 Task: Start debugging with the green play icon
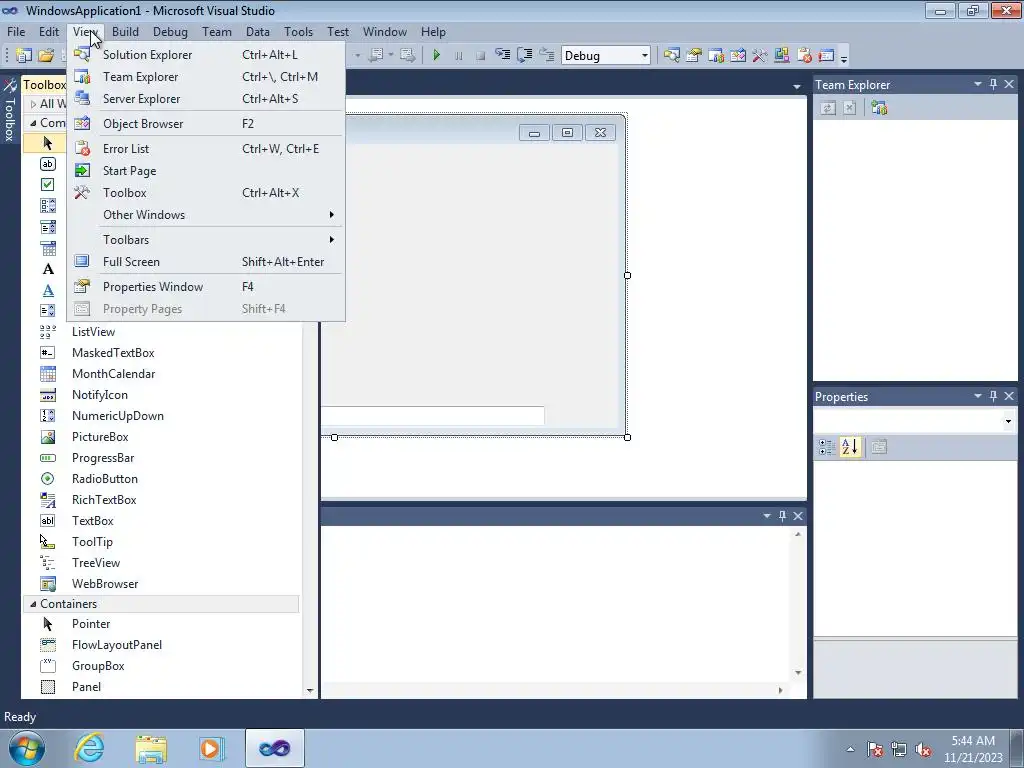[437, 56]
